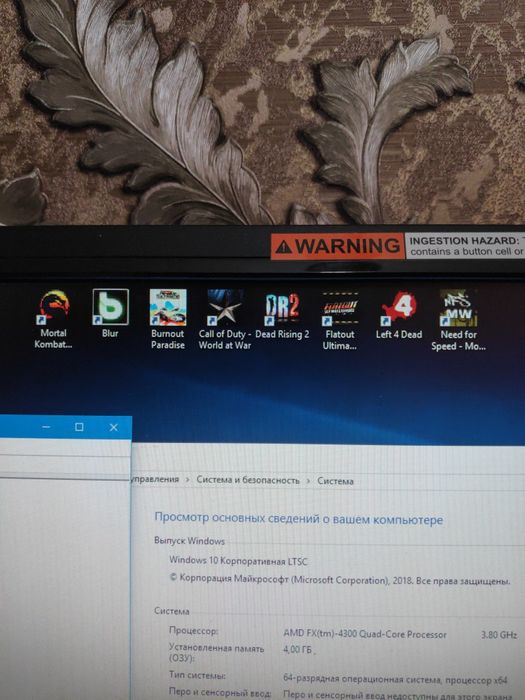Expand arrow before Система и безопасность
525x700 pixels.
188,480
